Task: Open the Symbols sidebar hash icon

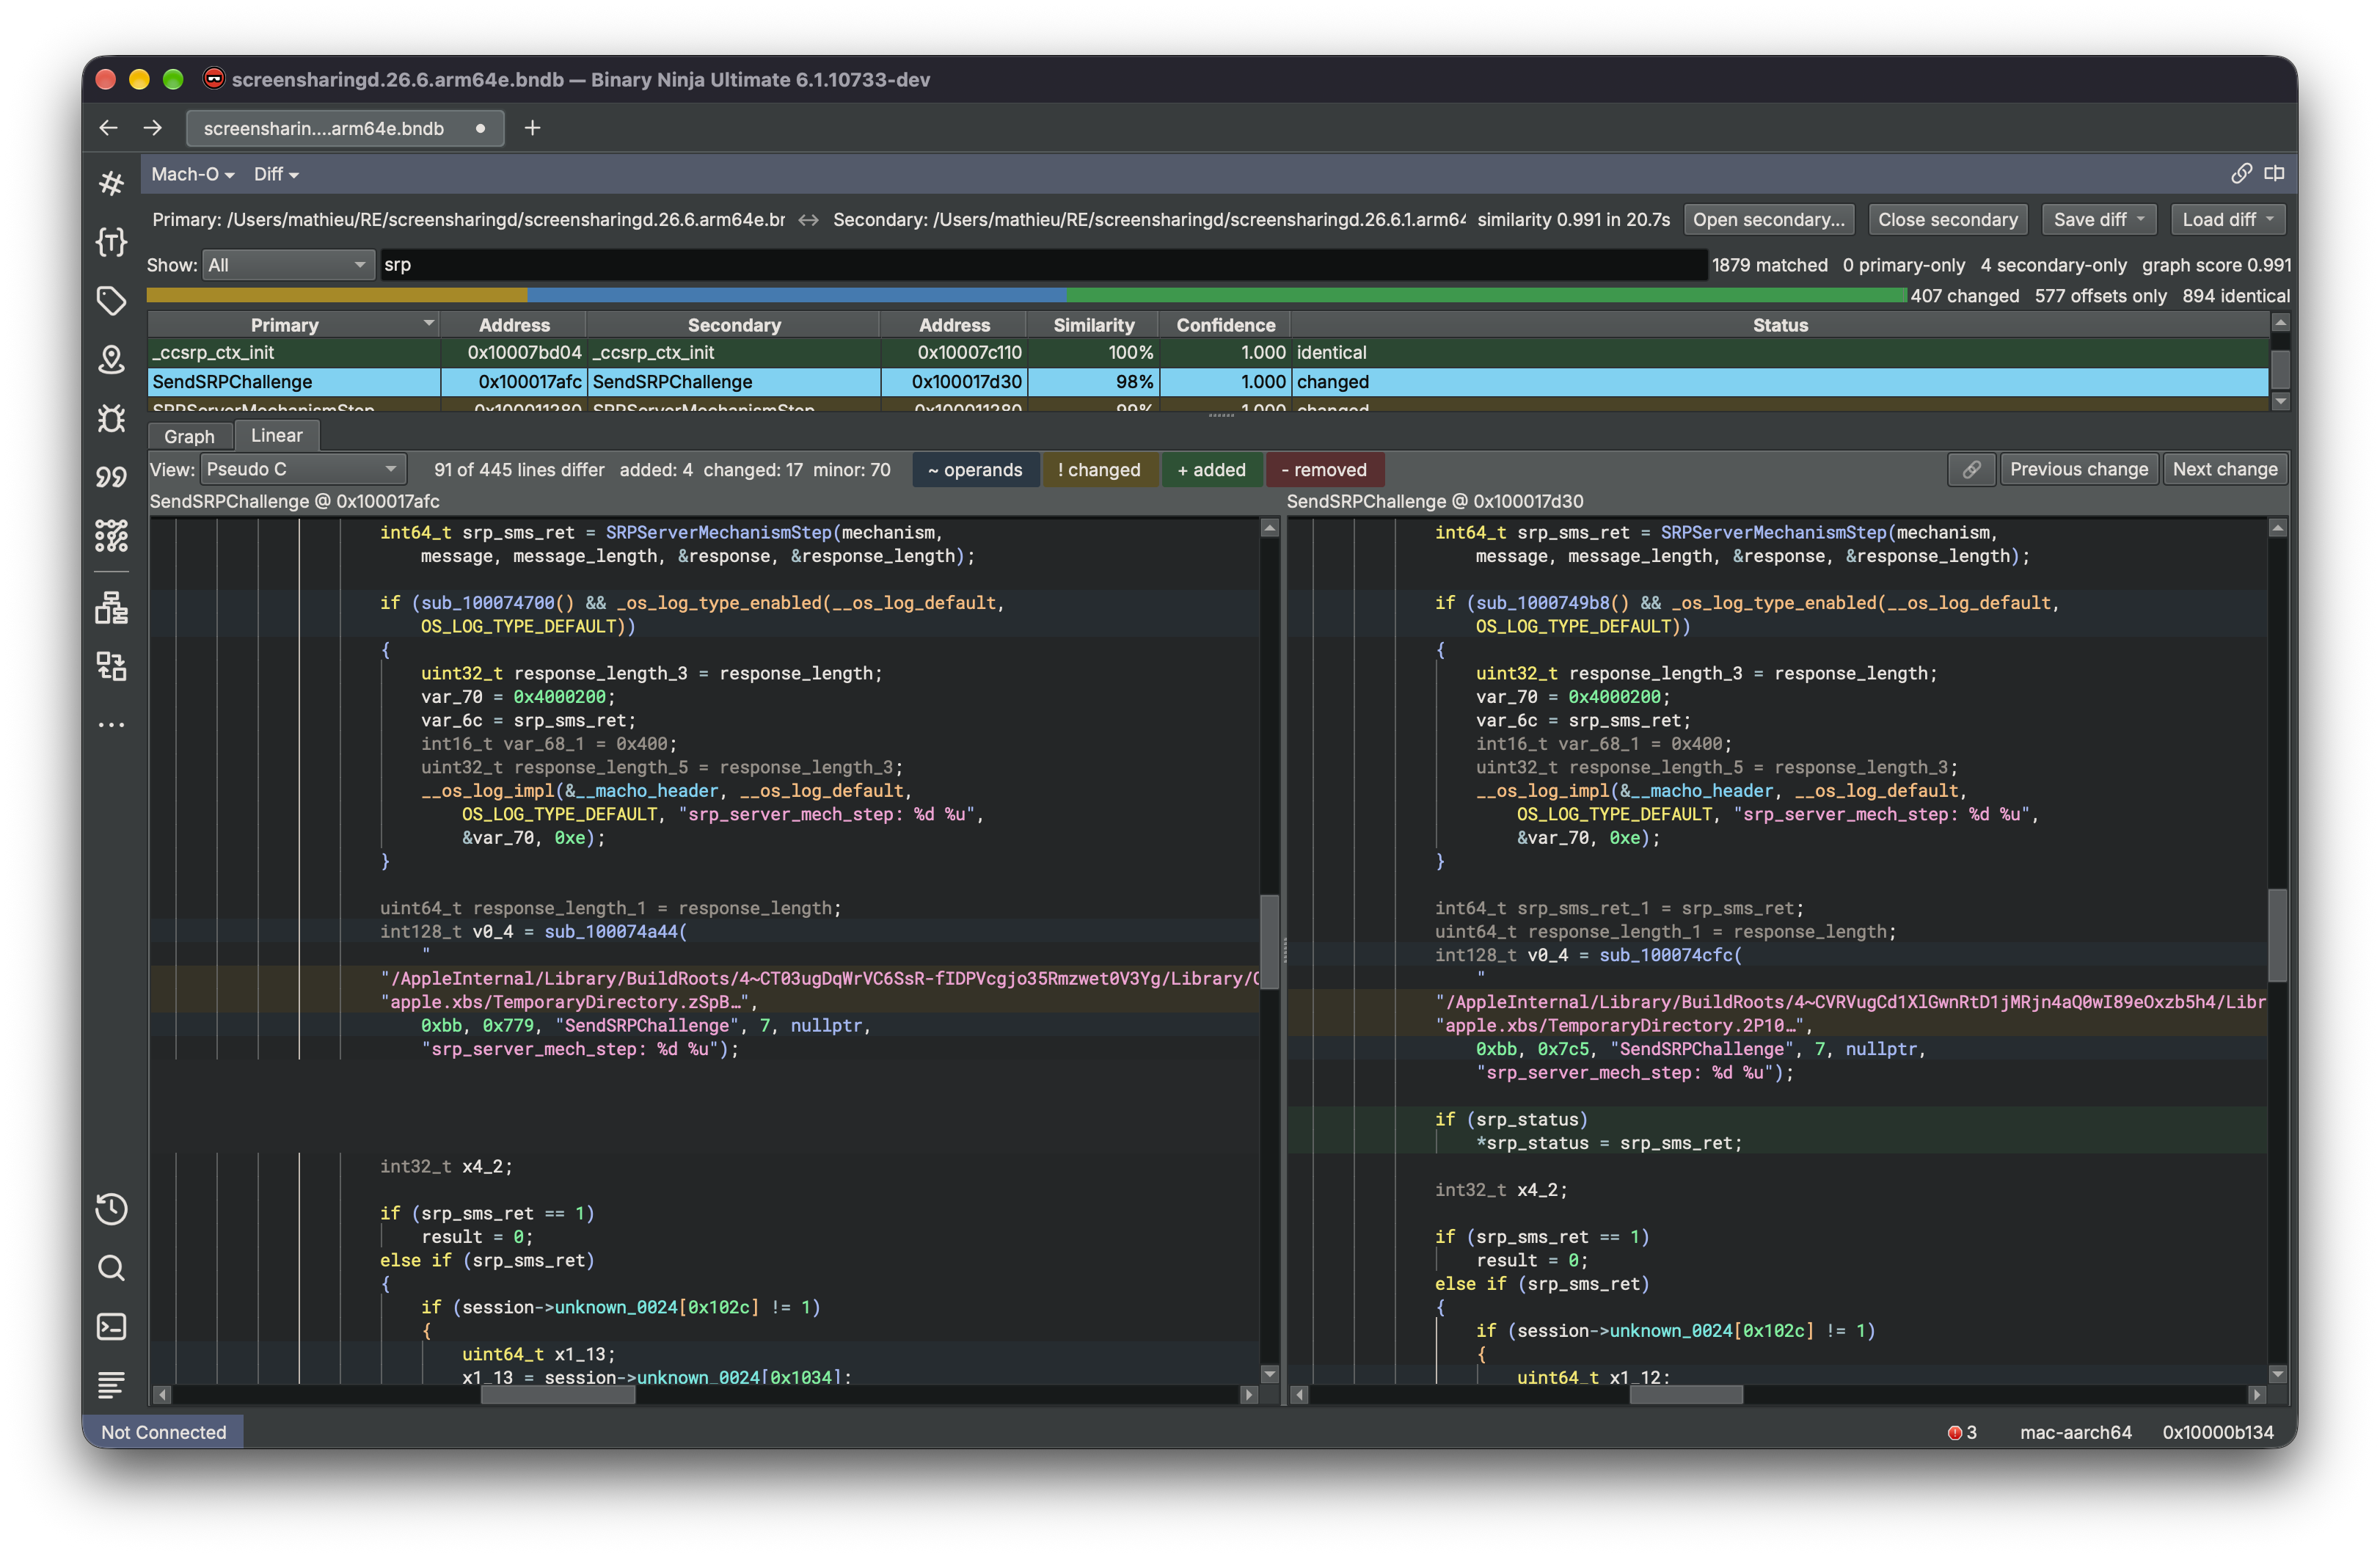Action: (x=111, y=183)
